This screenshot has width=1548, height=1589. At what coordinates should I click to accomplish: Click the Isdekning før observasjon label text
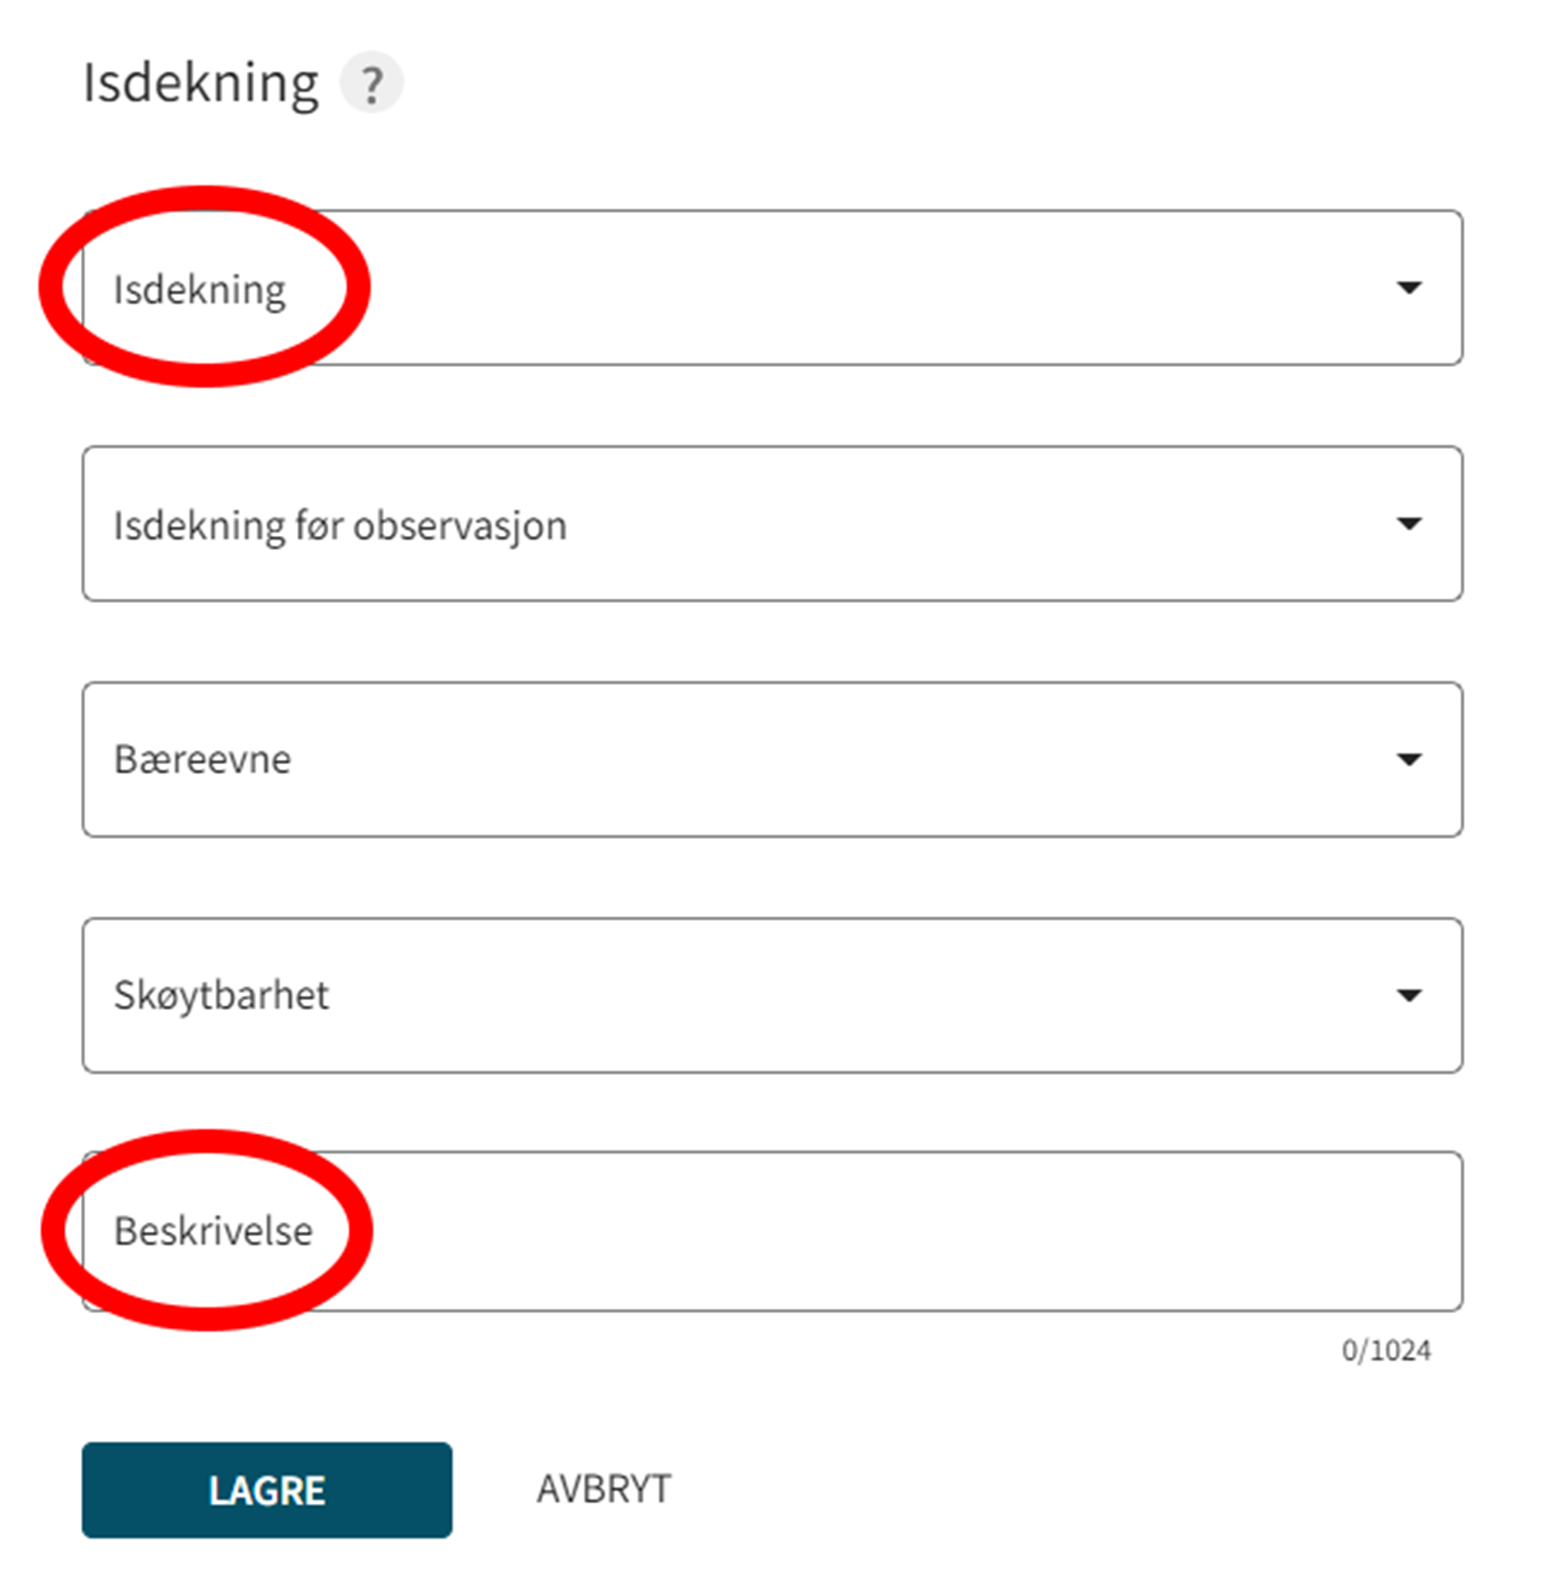(x=340, y=526)
